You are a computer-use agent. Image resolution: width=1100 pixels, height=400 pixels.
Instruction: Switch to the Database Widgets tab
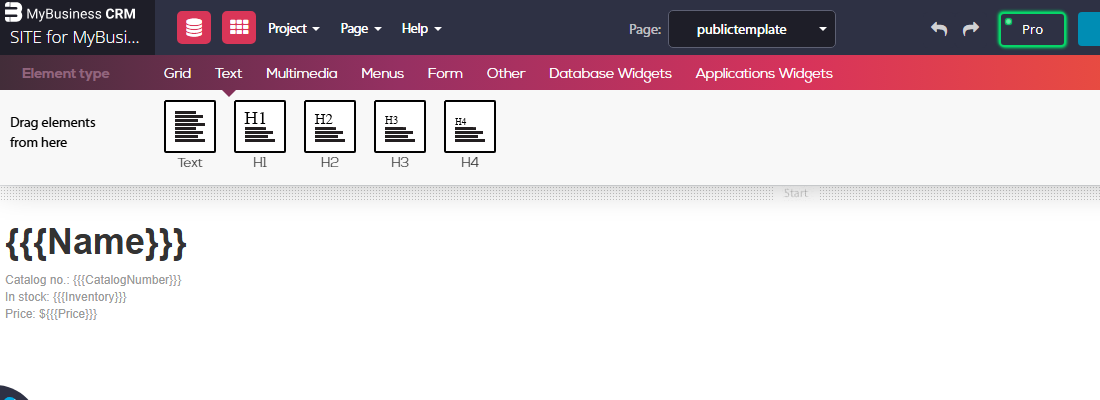tap(610, 73)
